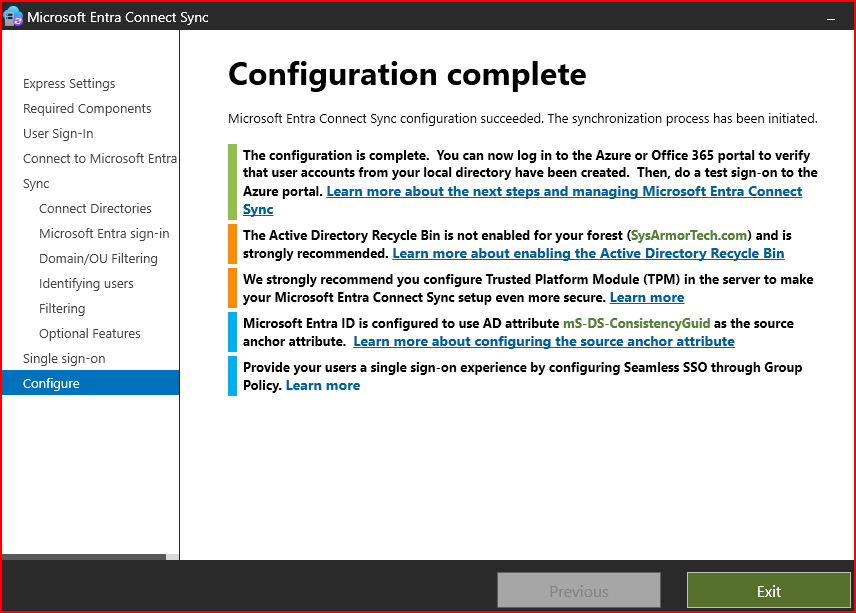Open the Optional Features sub-step

coord(90,334)
